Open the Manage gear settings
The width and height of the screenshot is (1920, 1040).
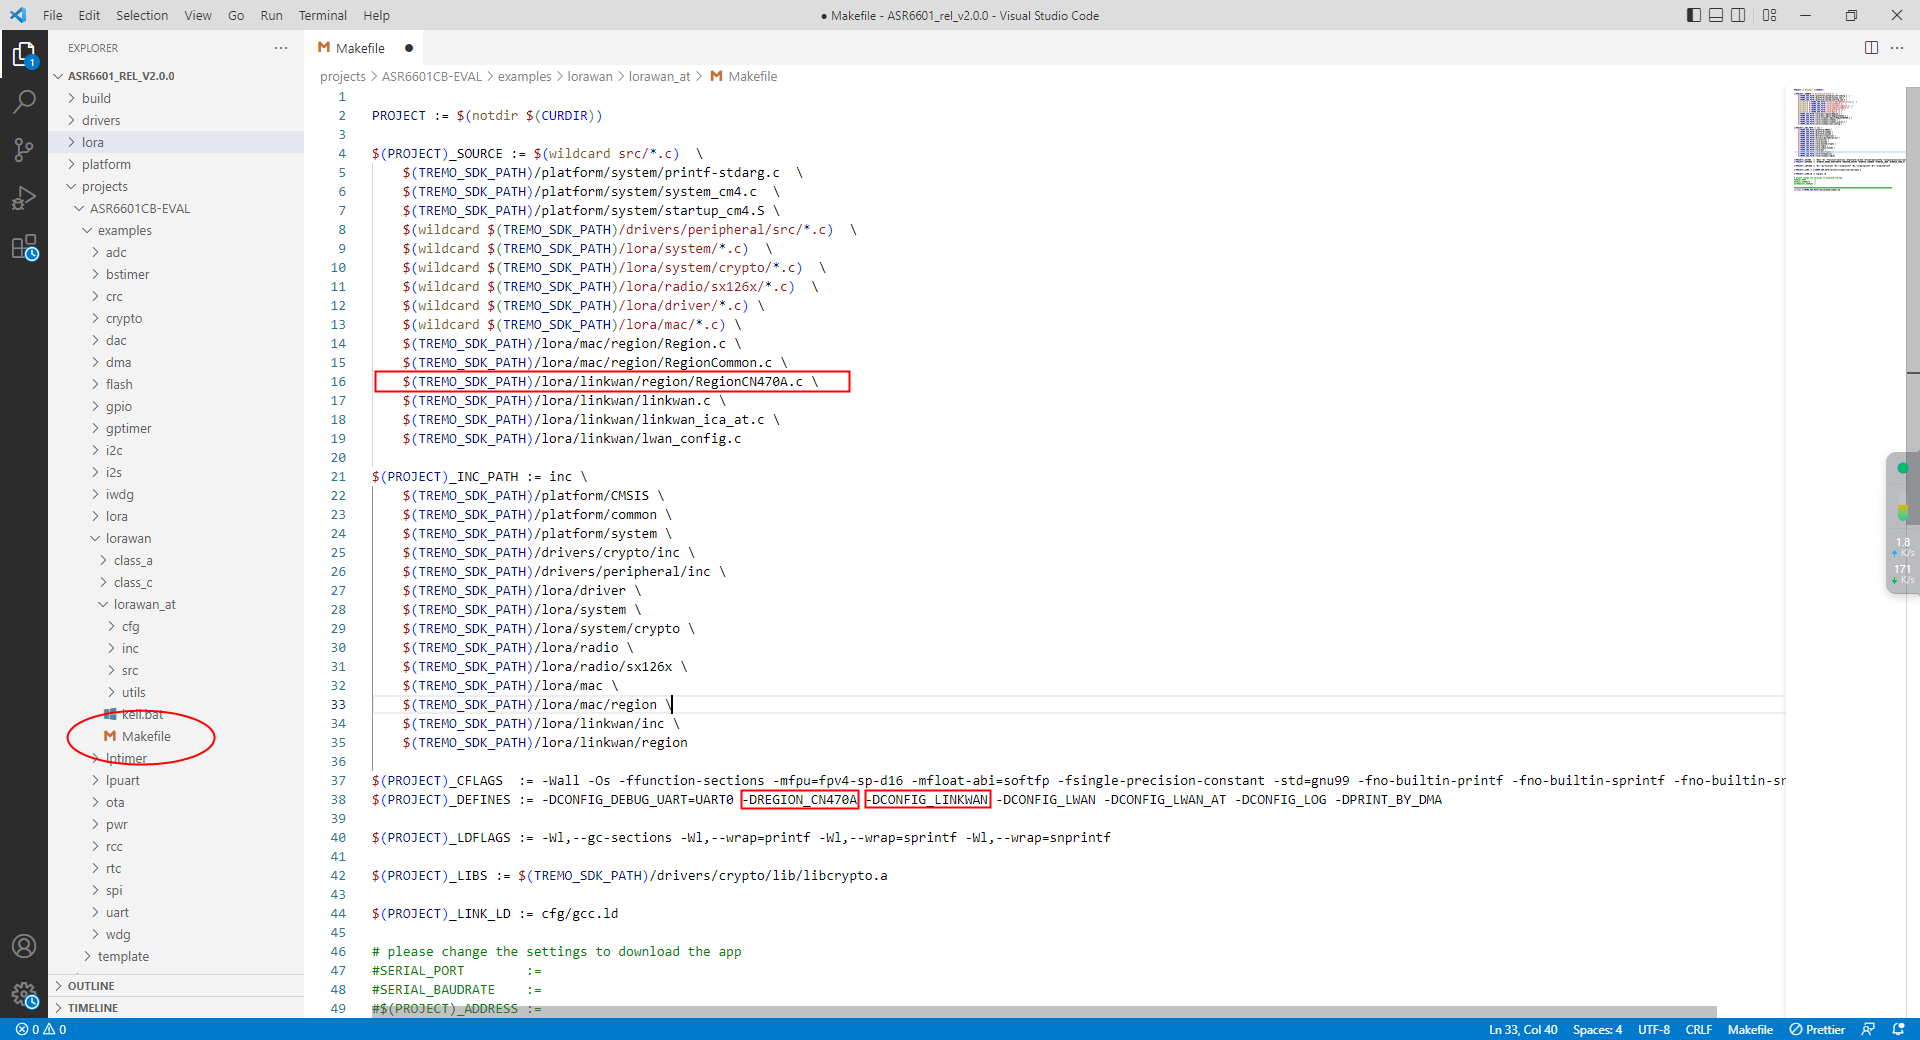[24, 994]
